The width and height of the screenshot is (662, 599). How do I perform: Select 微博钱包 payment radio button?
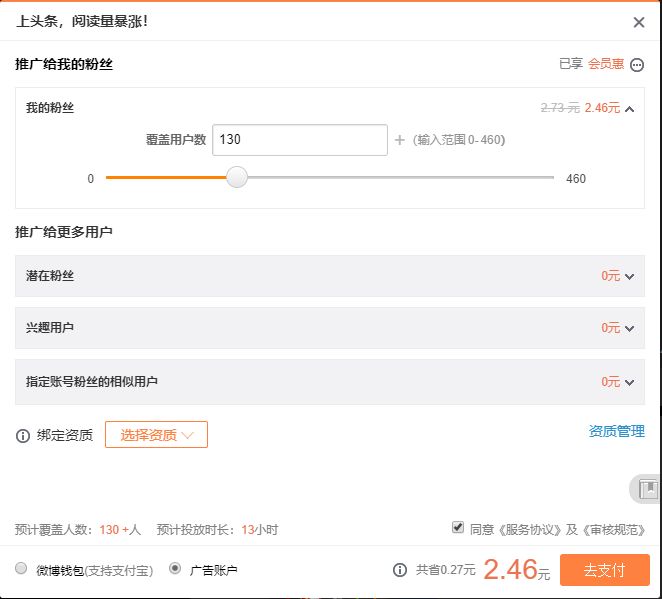coord(21,568)
